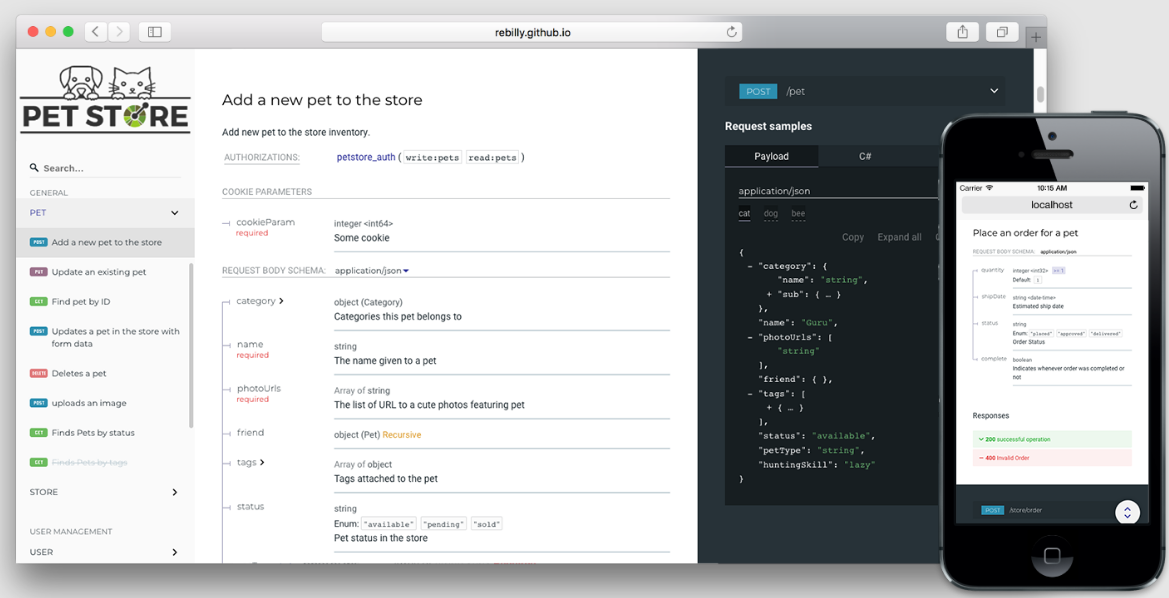
Task: Expand the STORE sidebar section
Action: click(x=174, y=492)
